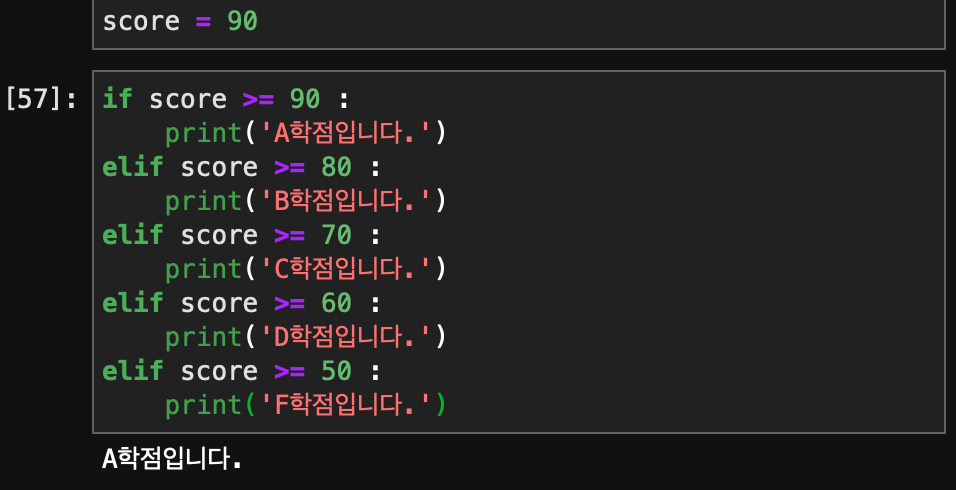This screenshot has width=956, height=490.
Task: Click the [57]: cell prompt label
Action: pyautogui.click(x=41, y=99)
